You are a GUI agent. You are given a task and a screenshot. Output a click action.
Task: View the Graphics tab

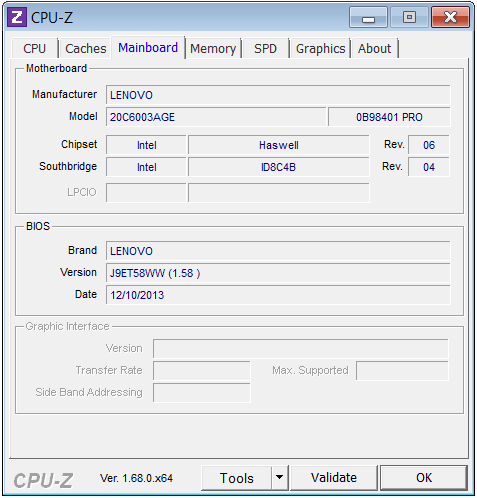tap(320, 49)
